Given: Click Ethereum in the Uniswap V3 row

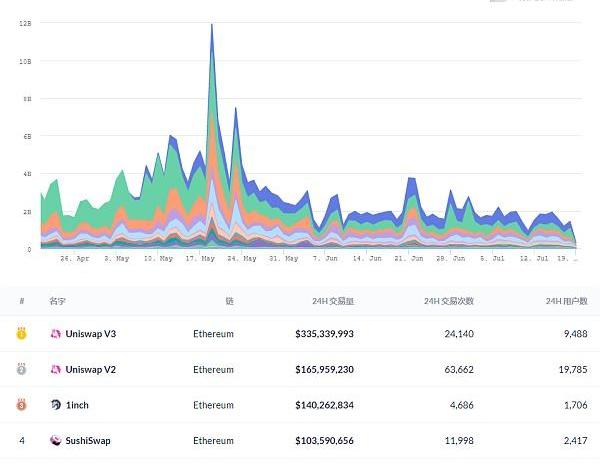Looking at the screenshot, I should click(214, 334).
